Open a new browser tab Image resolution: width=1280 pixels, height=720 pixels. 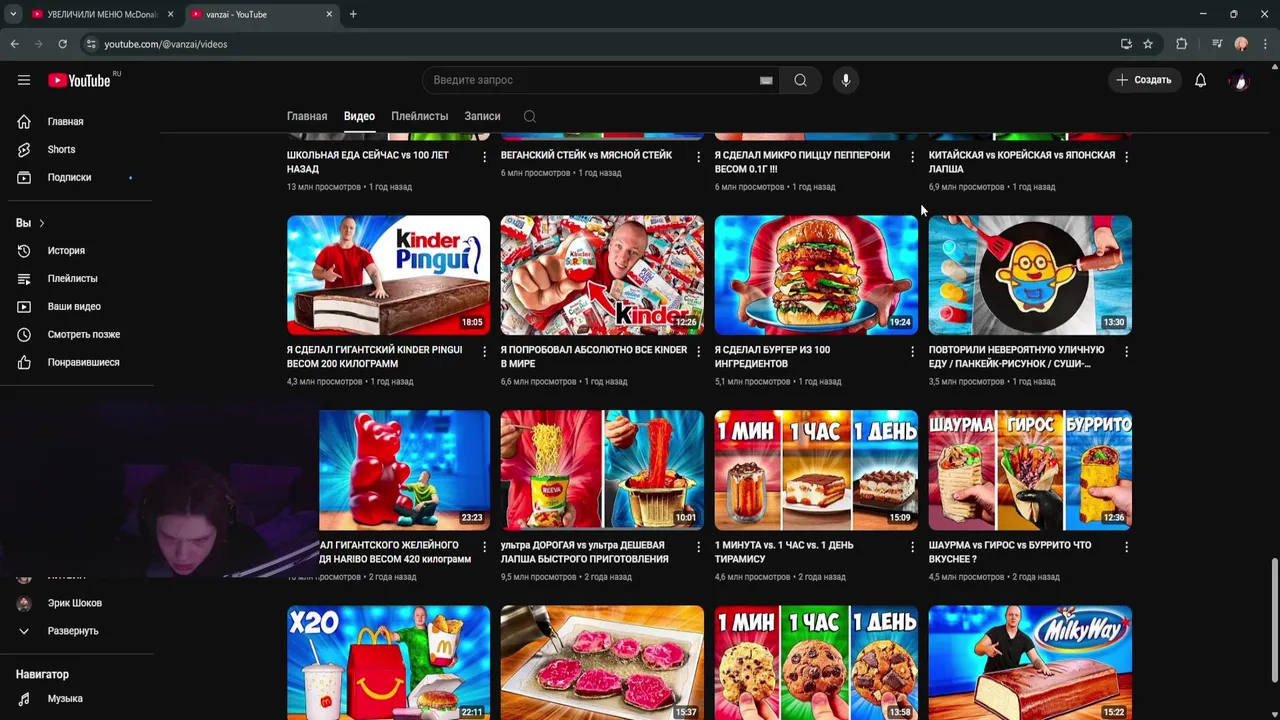[353, 14]
